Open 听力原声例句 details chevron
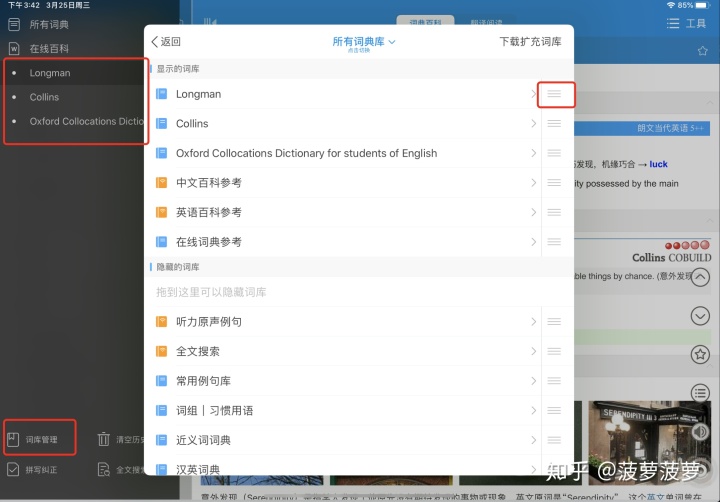Image resolution: width=720 pixels, height=502 pixels. click(534, 322)
